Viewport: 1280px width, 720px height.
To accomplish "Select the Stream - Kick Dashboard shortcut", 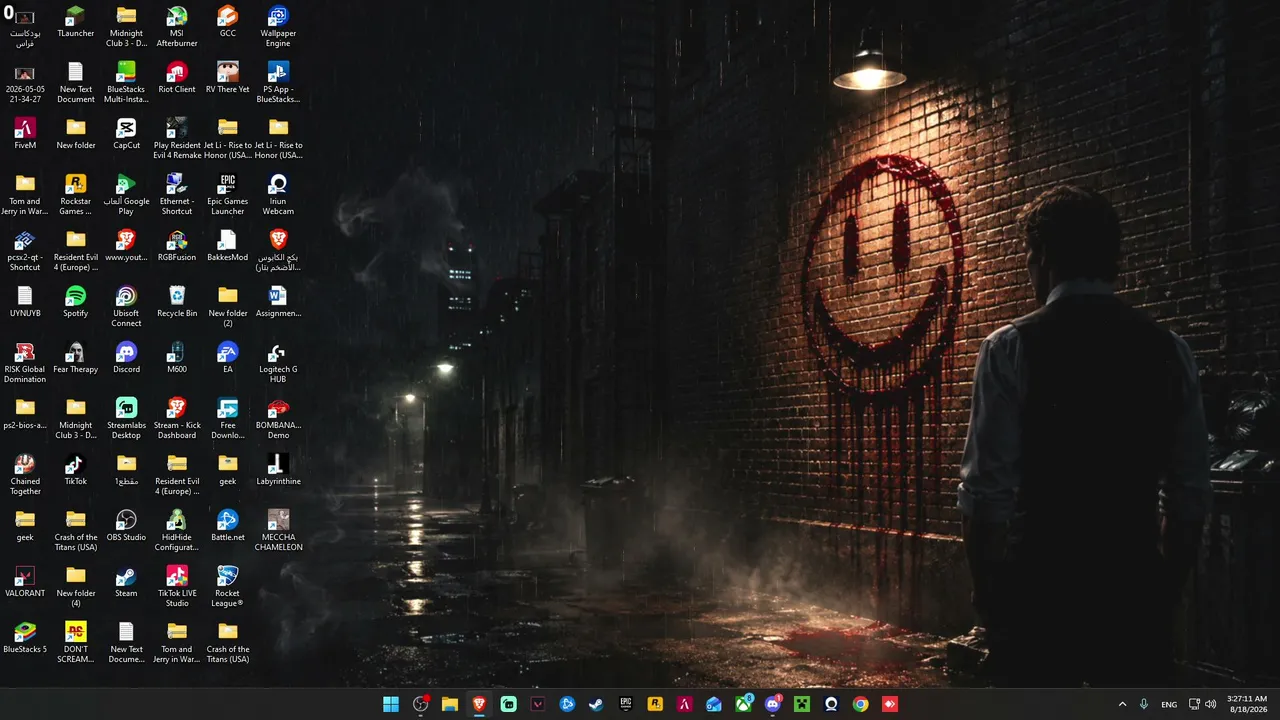I will point(177,419).
